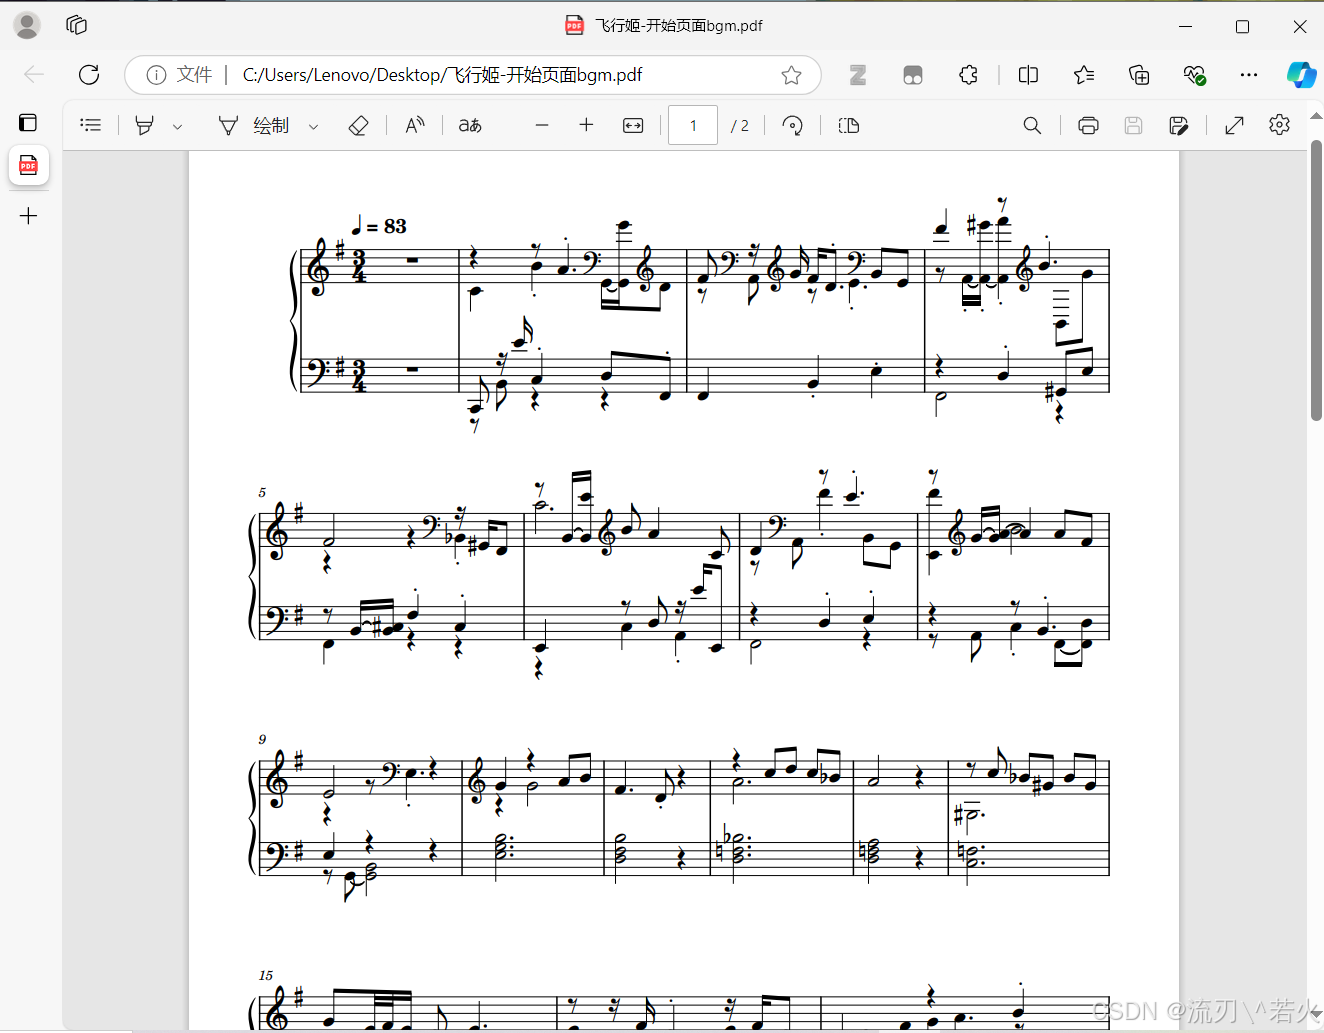Open Browser essentials heart icon

coord(1194,75)
